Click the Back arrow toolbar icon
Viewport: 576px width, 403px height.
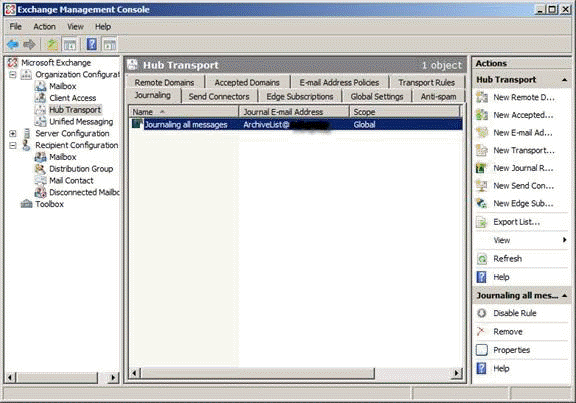(x=13, y=44)
